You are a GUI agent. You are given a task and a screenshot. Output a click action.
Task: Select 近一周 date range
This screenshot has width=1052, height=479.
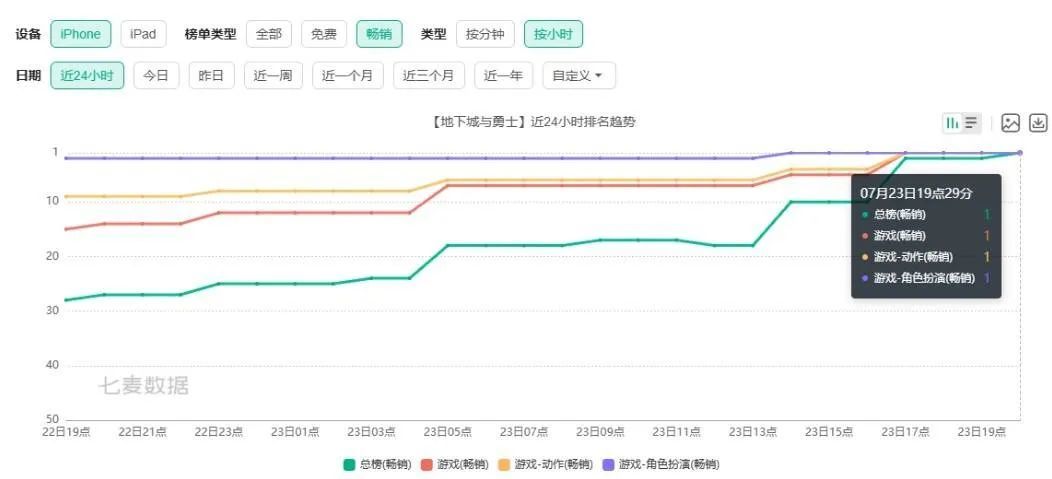[272, 76]
